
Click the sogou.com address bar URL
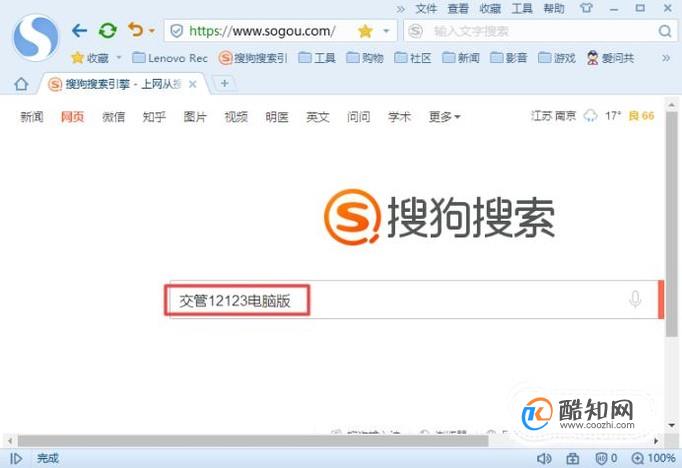click(262, 31)
